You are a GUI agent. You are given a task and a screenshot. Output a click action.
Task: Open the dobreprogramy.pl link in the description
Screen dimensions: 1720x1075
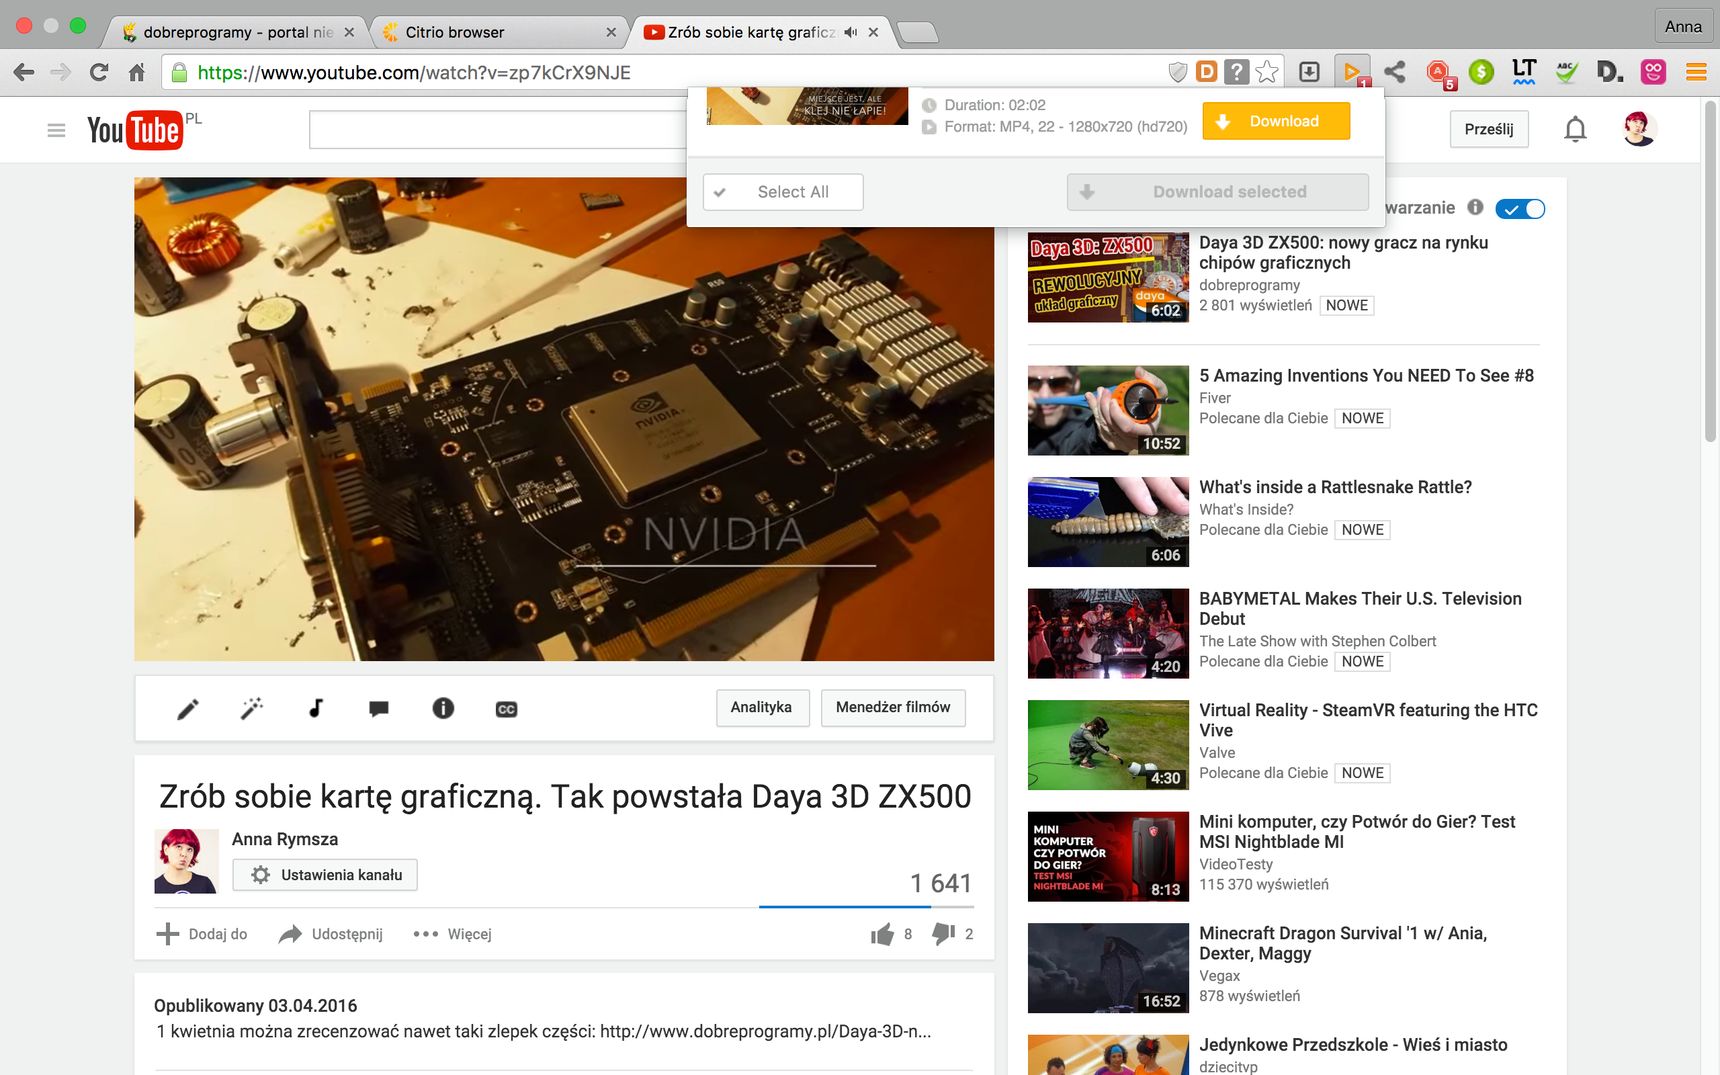coord(766,1031)
